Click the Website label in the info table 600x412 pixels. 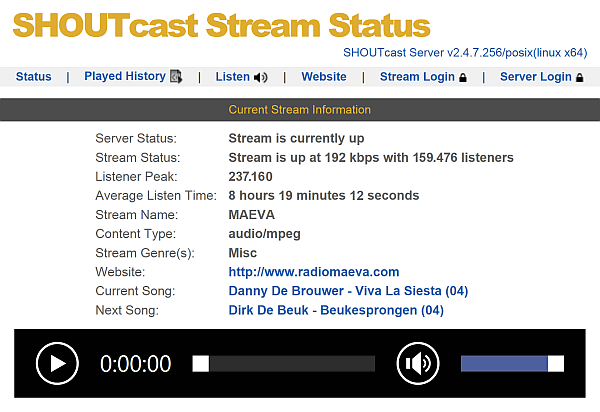[120, 272]
